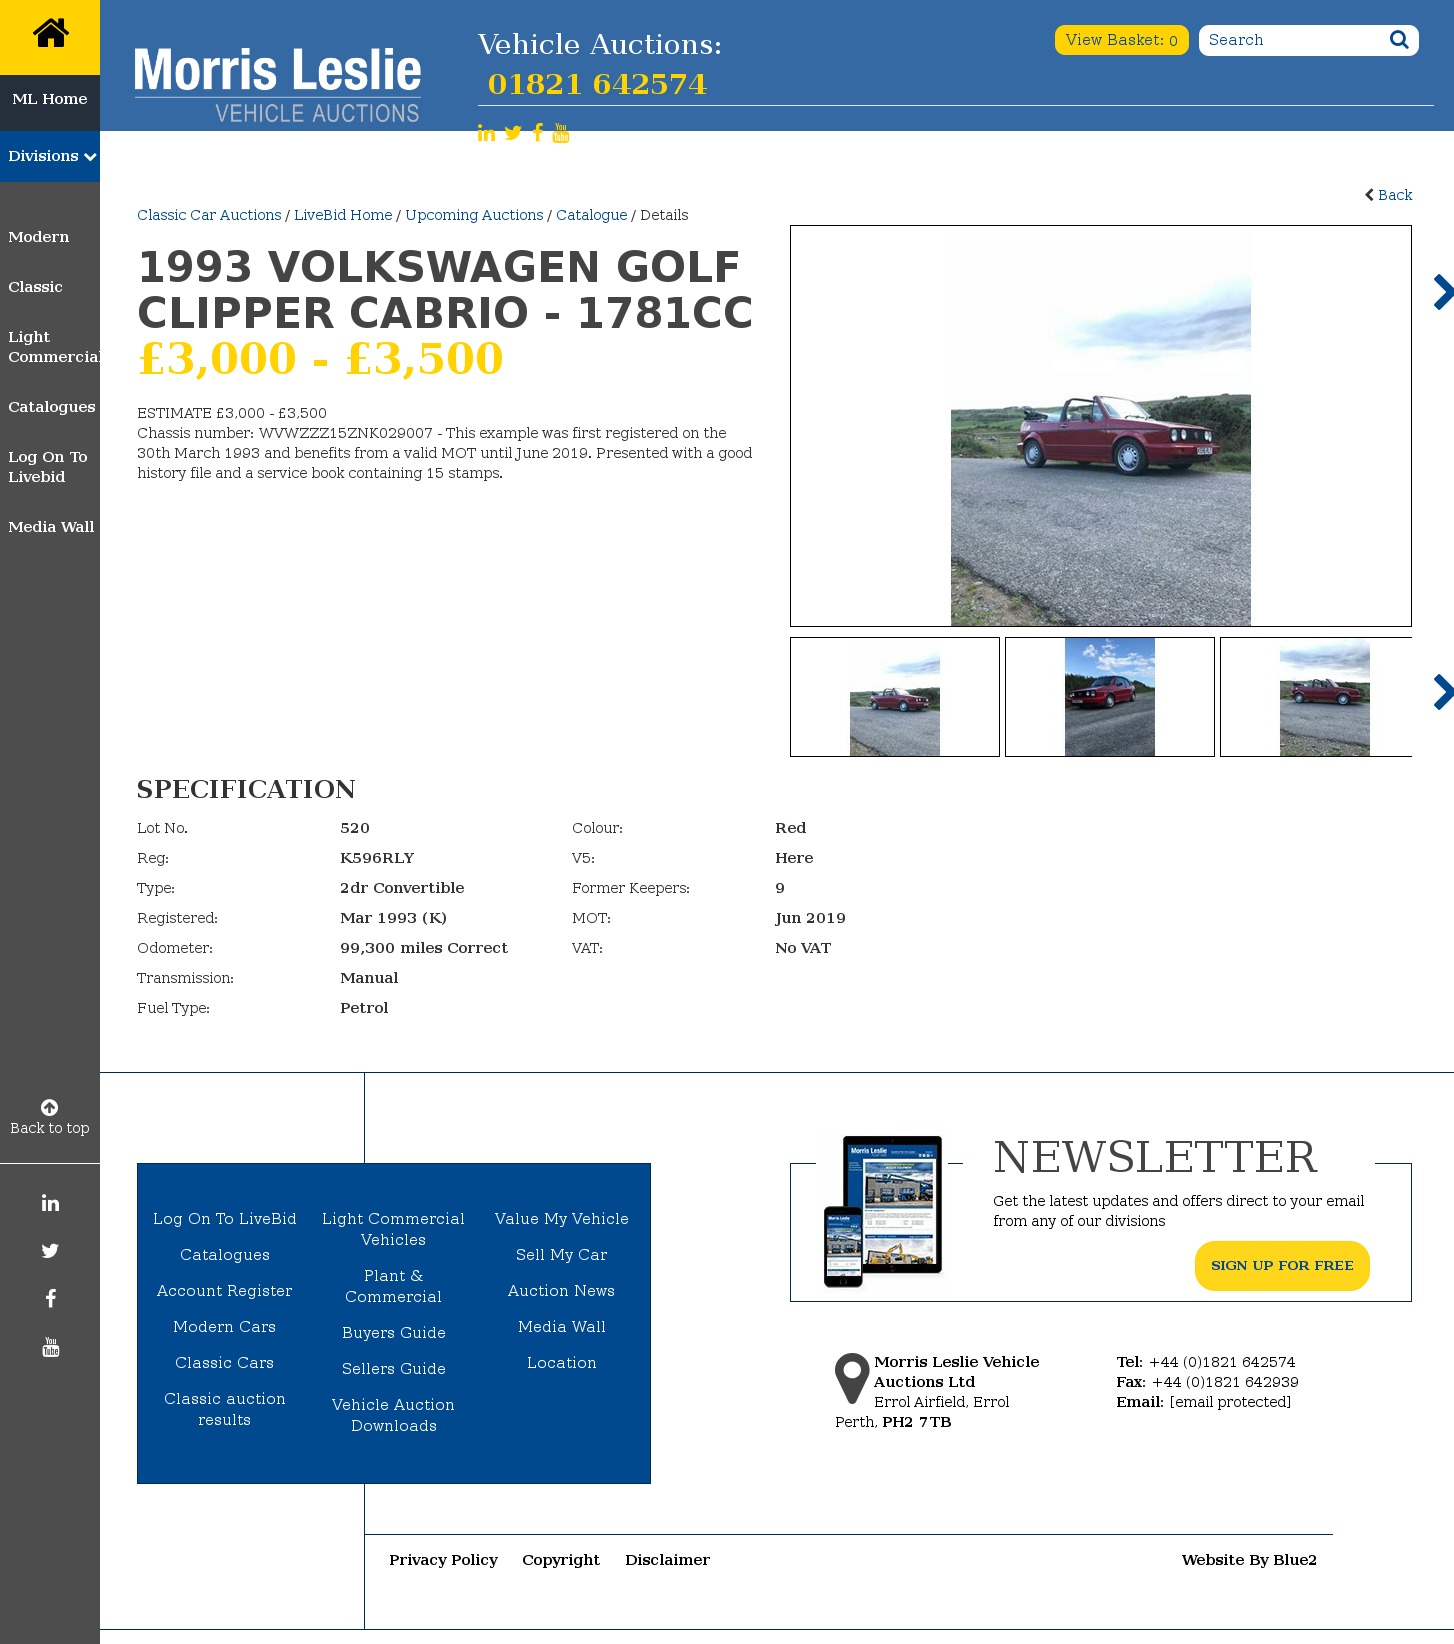Image resolution: width=1454 pixels, height=1644 pixels.
Task: Select the first car thumbnail
Action: [x=895, y=697]
